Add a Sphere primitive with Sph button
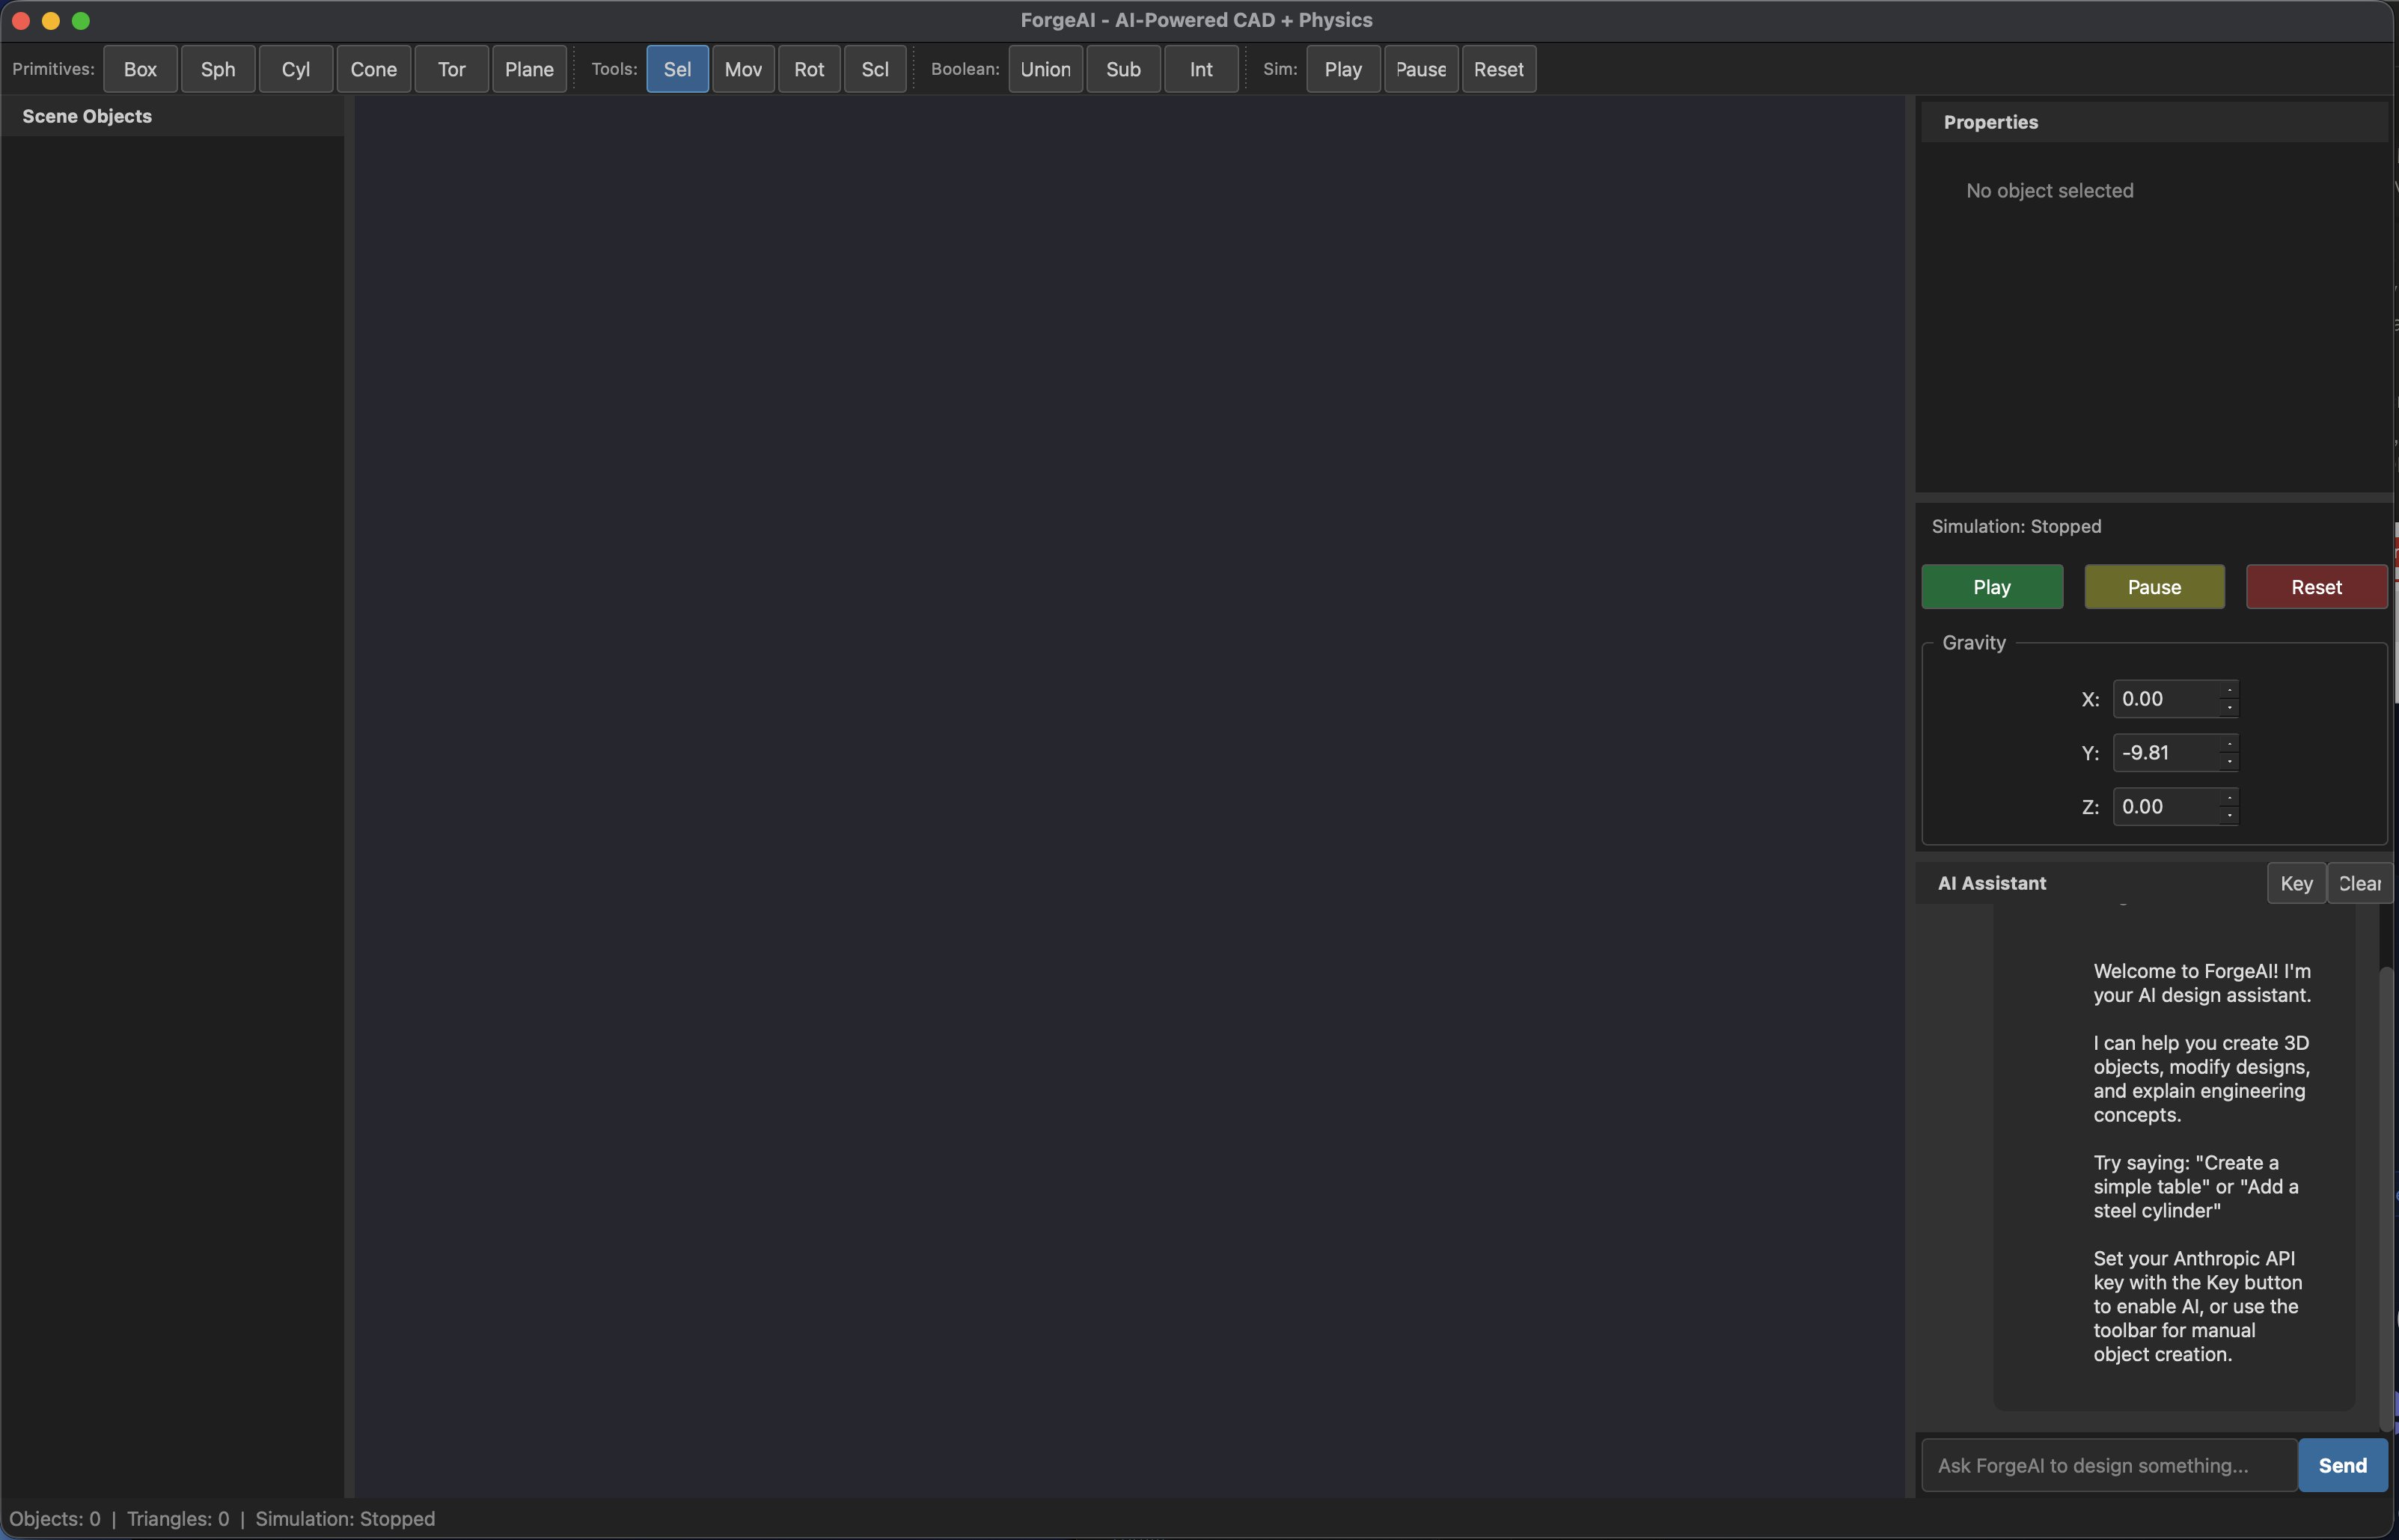Screen dimensions: 2399x1540 [x=218, y=69]
